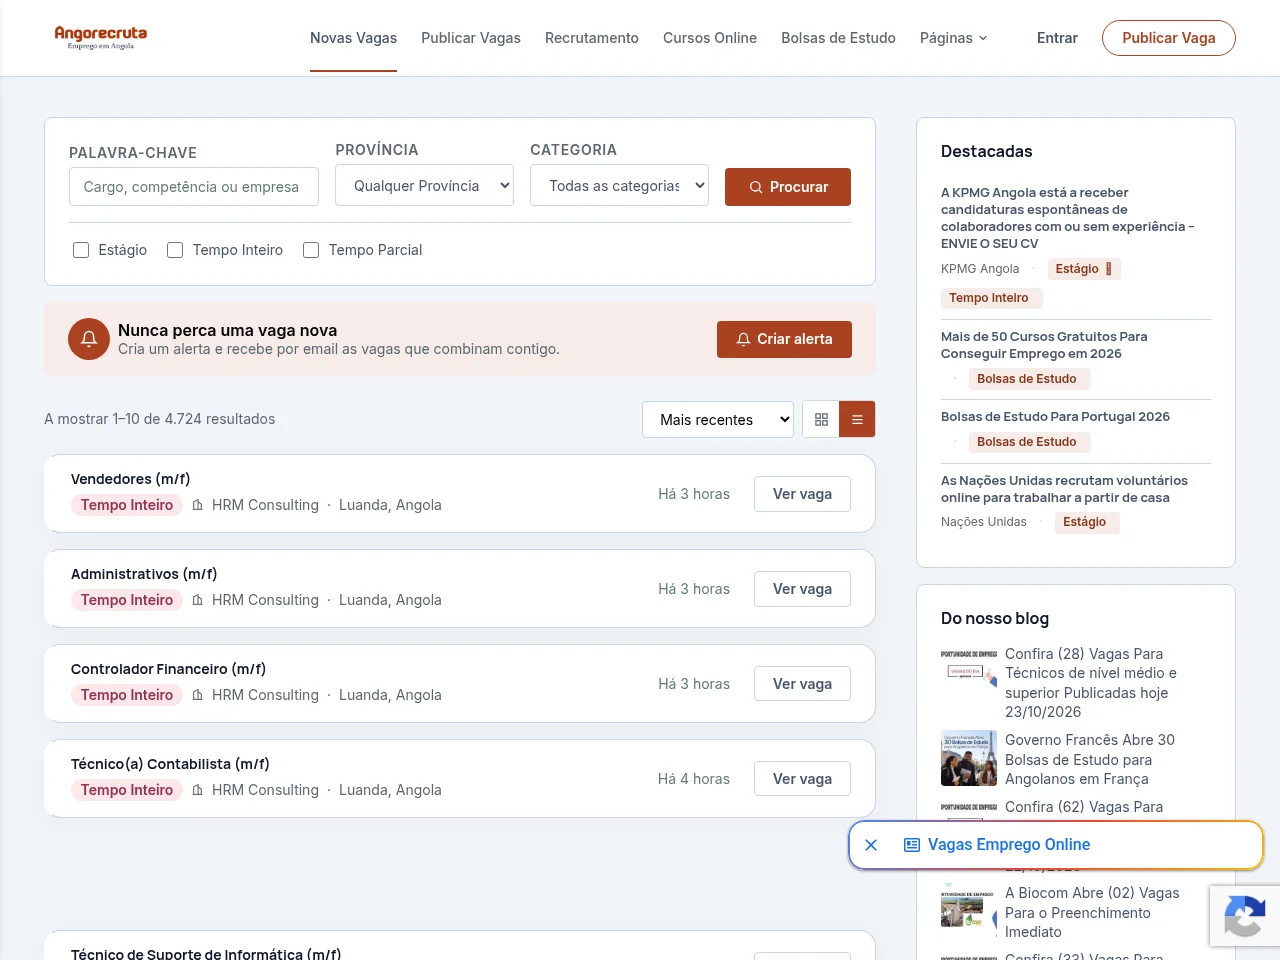Click the Publicar Vaga button

(1169, 38)
